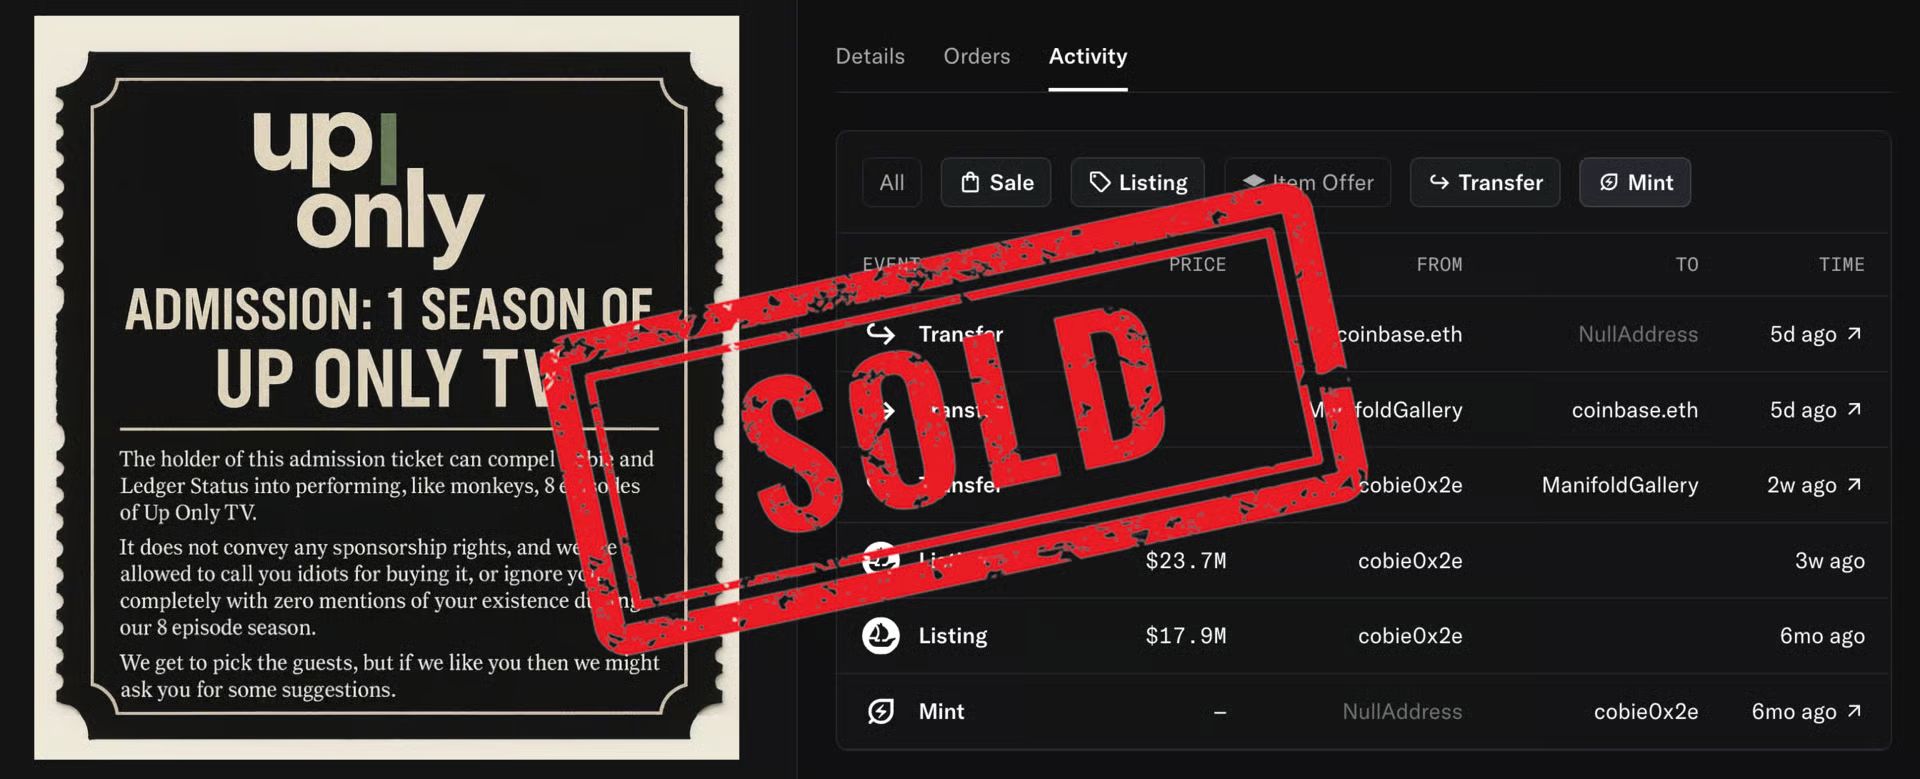Click the OpenSea icon on the $23.7M listing

[x=881, y=560]
